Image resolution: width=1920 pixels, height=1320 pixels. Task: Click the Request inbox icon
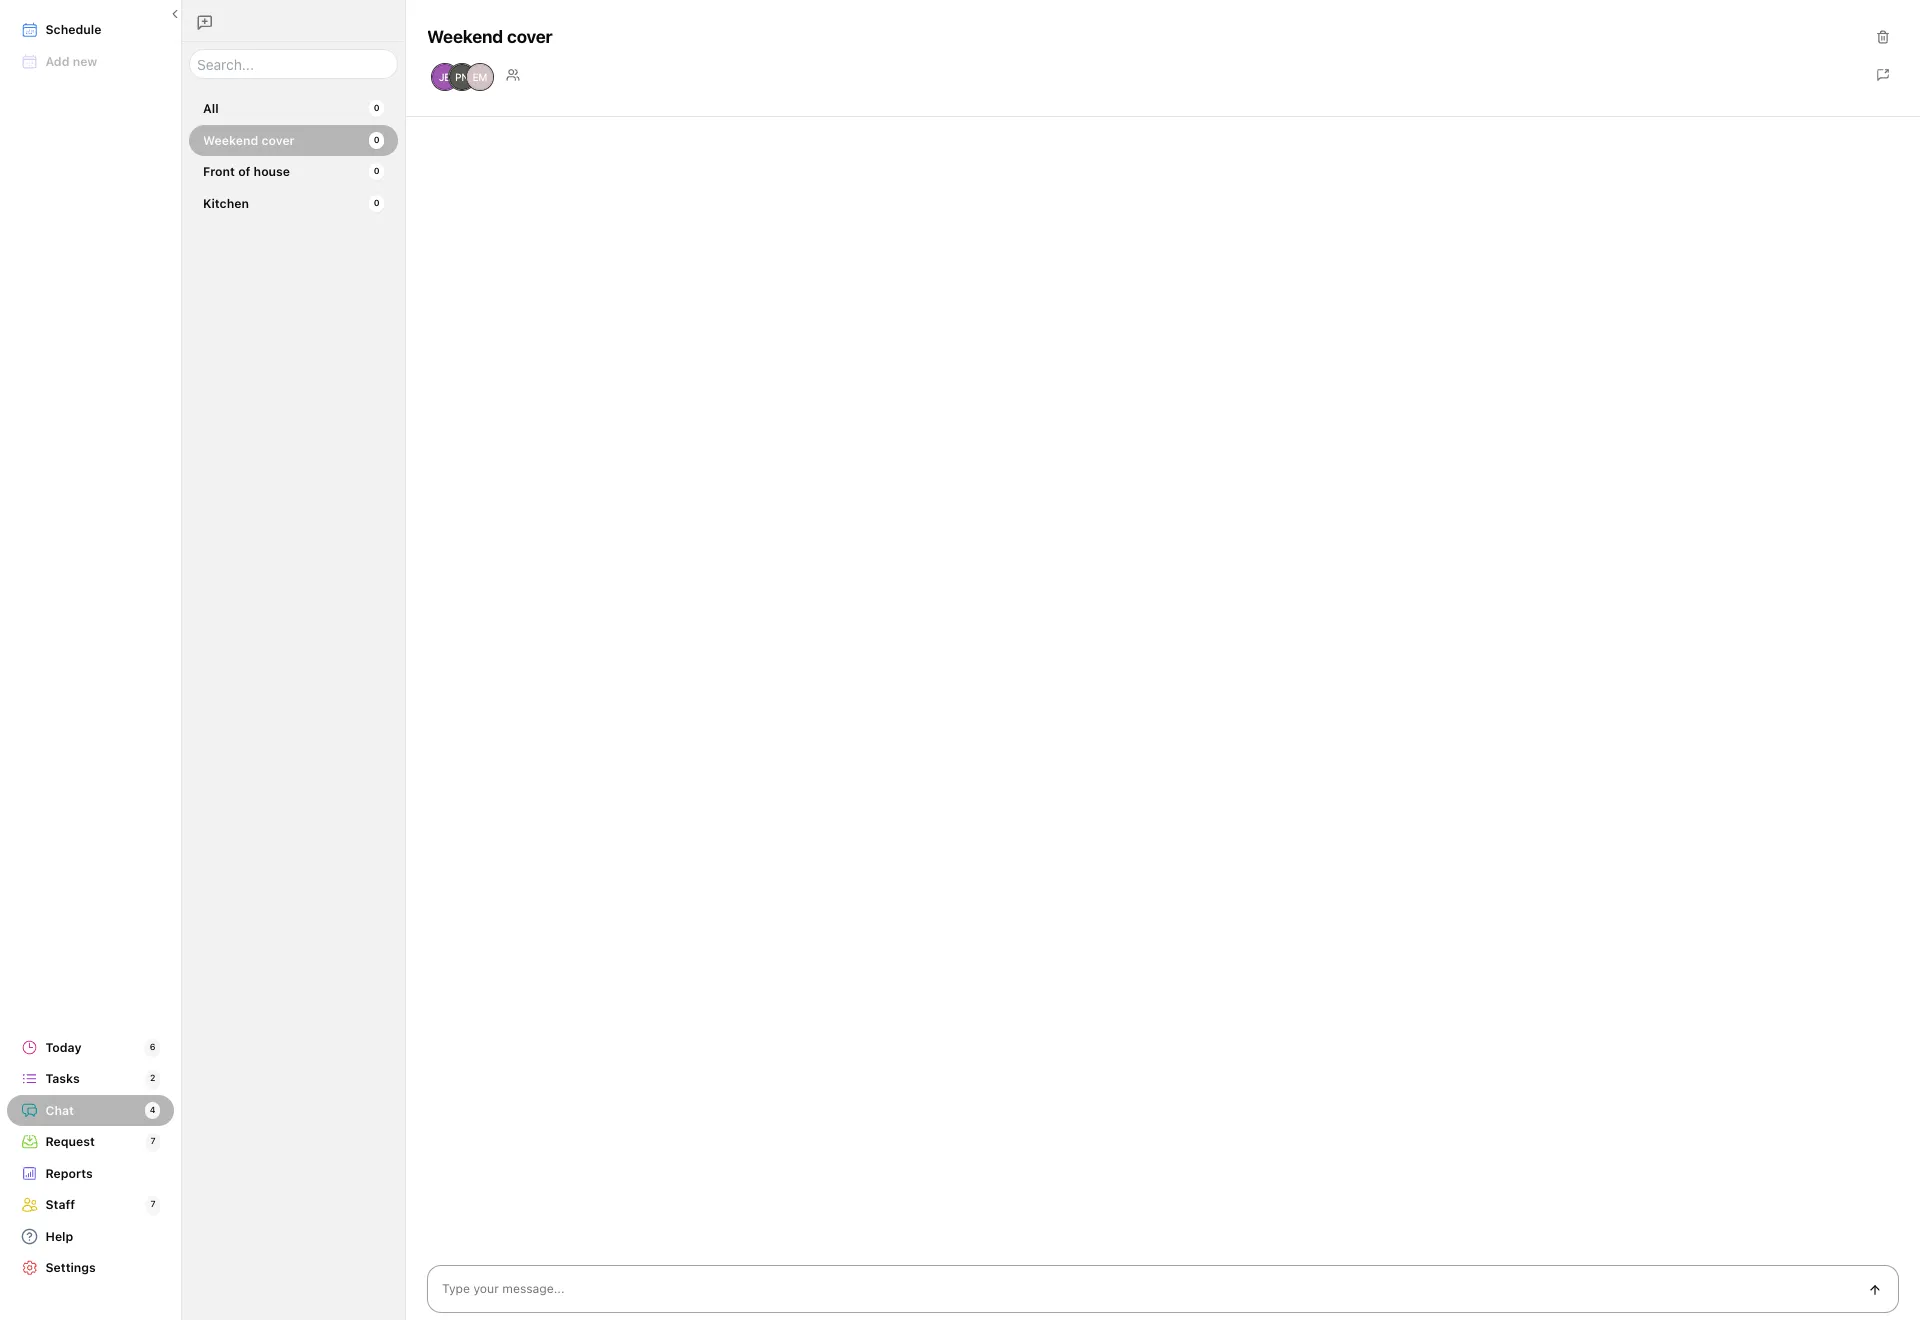point(30,1142)
